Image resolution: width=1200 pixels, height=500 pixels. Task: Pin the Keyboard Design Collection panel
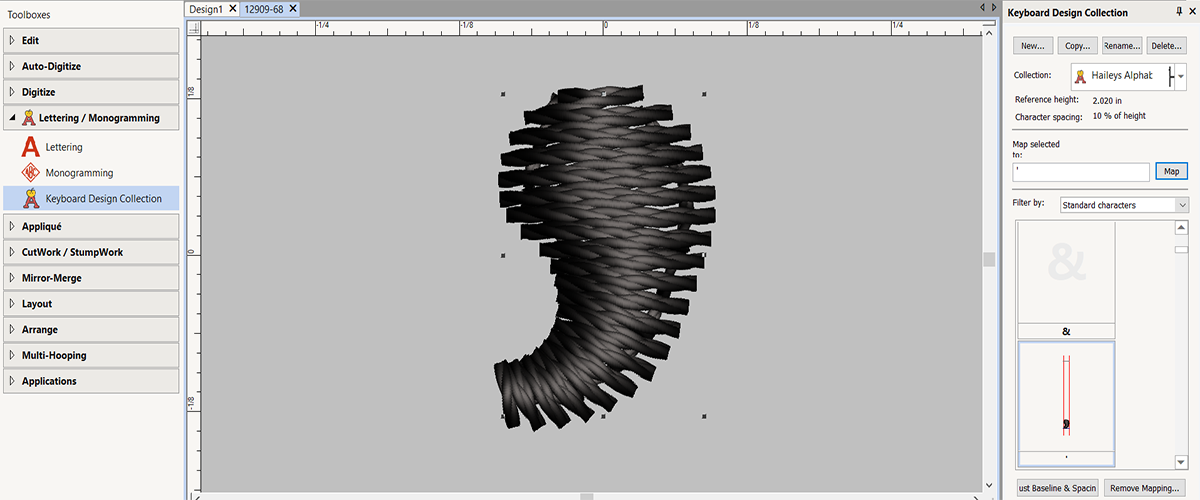[x=1179, y=13]
